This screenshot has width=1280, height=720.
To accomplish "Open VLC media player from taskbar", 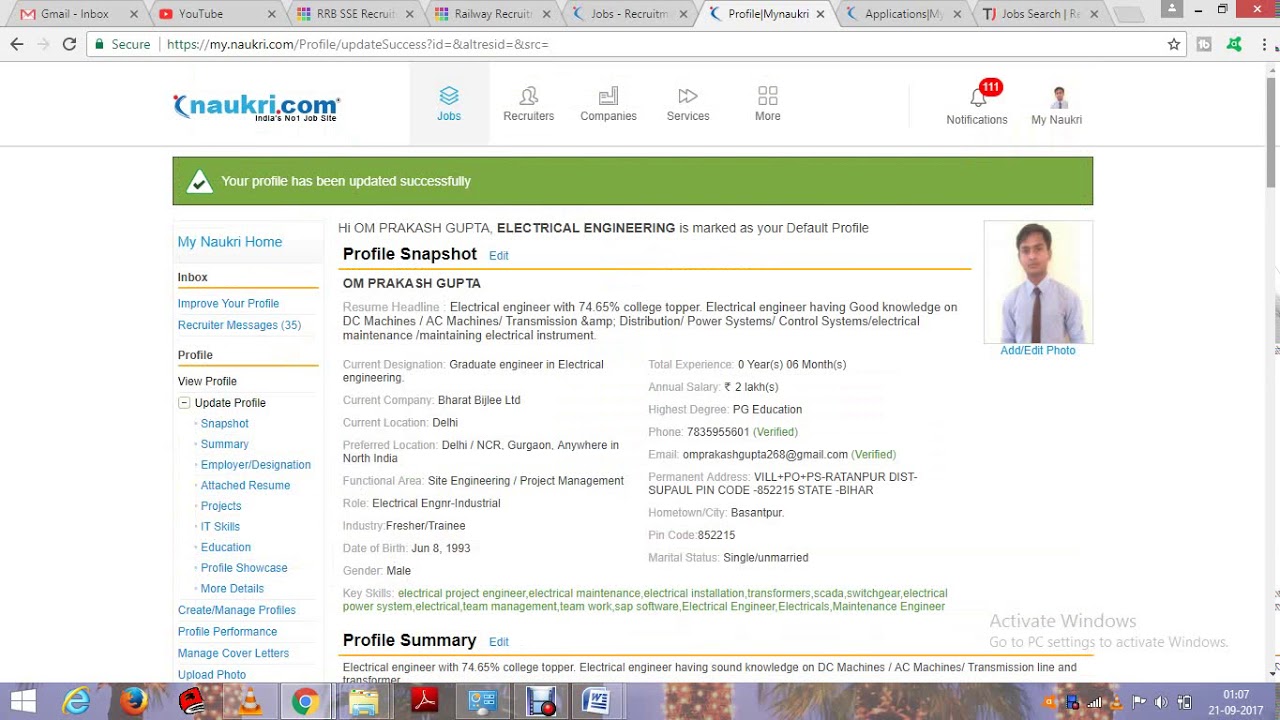I will click(x=249, y=701).
